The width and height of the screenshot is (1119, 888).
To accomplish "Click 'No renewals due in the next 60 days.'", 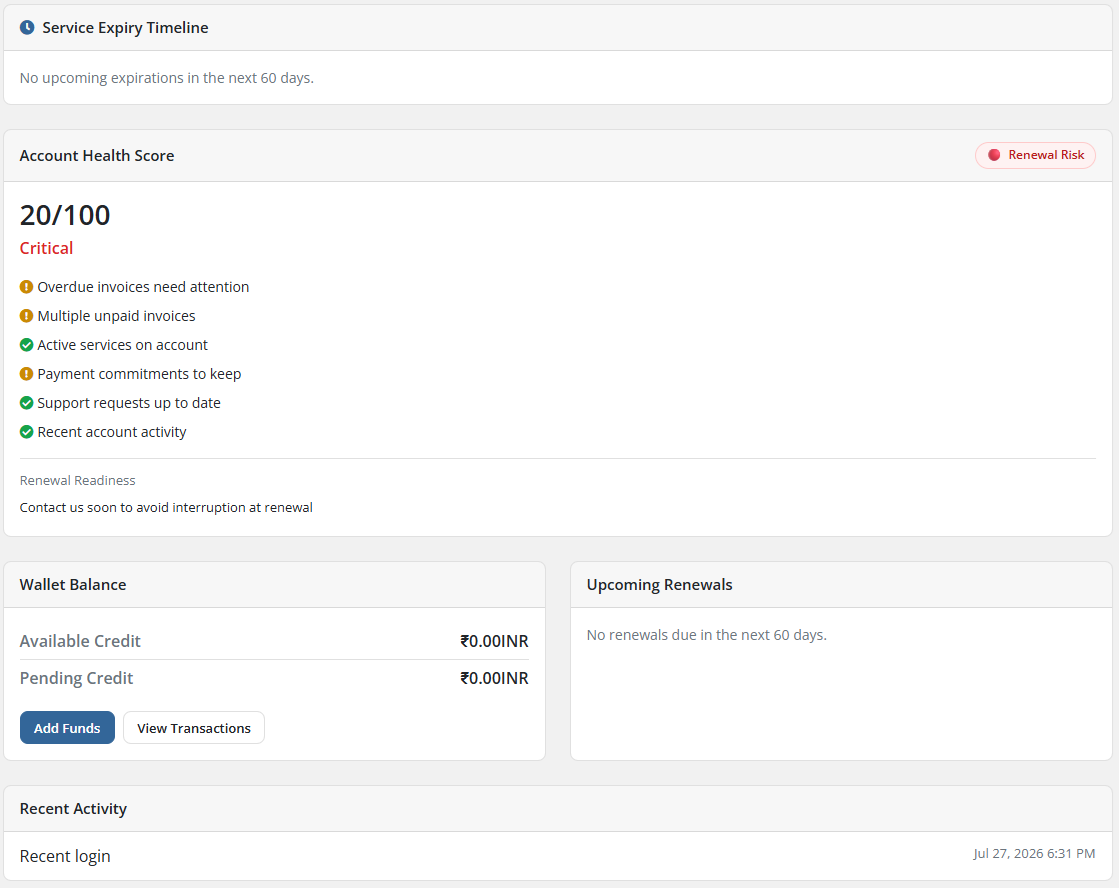I will [707, 635].
